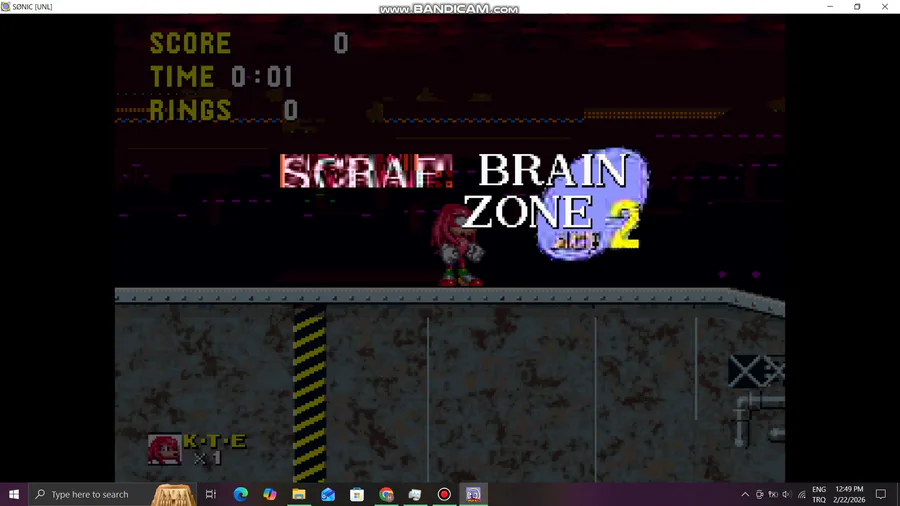This screenshot has height=506, width=900.
Task: Click the 'BRAIN' title card text
Action: 553,170
